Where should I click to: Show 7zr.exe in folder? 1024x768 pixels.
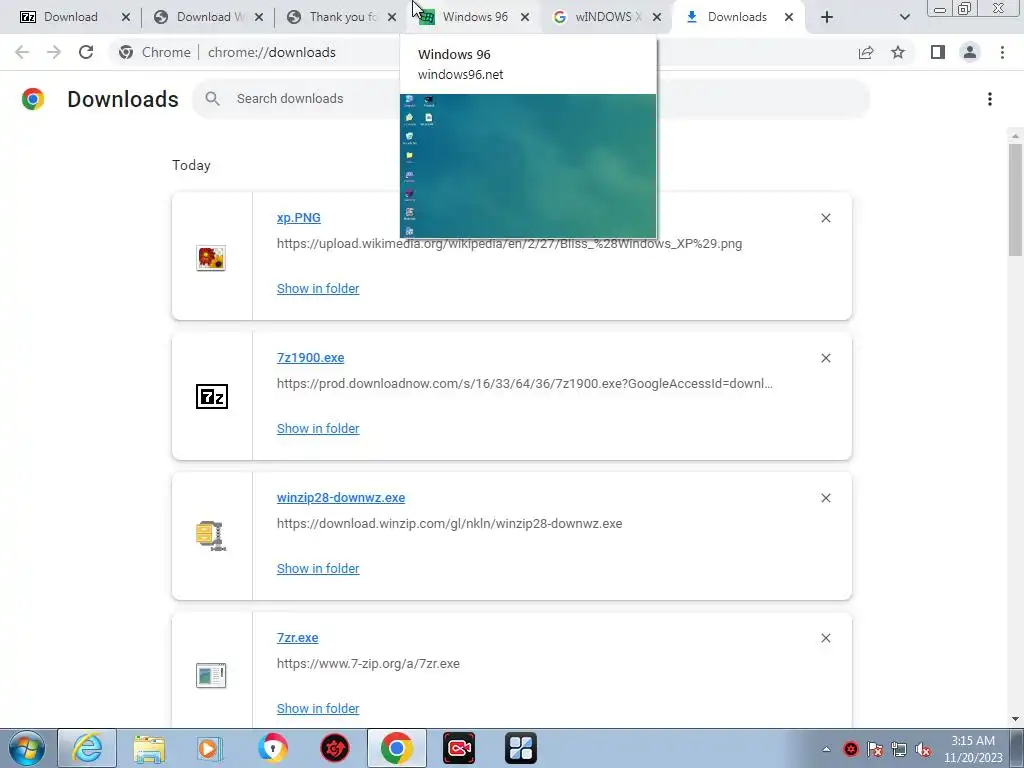[x=318, y=709]
